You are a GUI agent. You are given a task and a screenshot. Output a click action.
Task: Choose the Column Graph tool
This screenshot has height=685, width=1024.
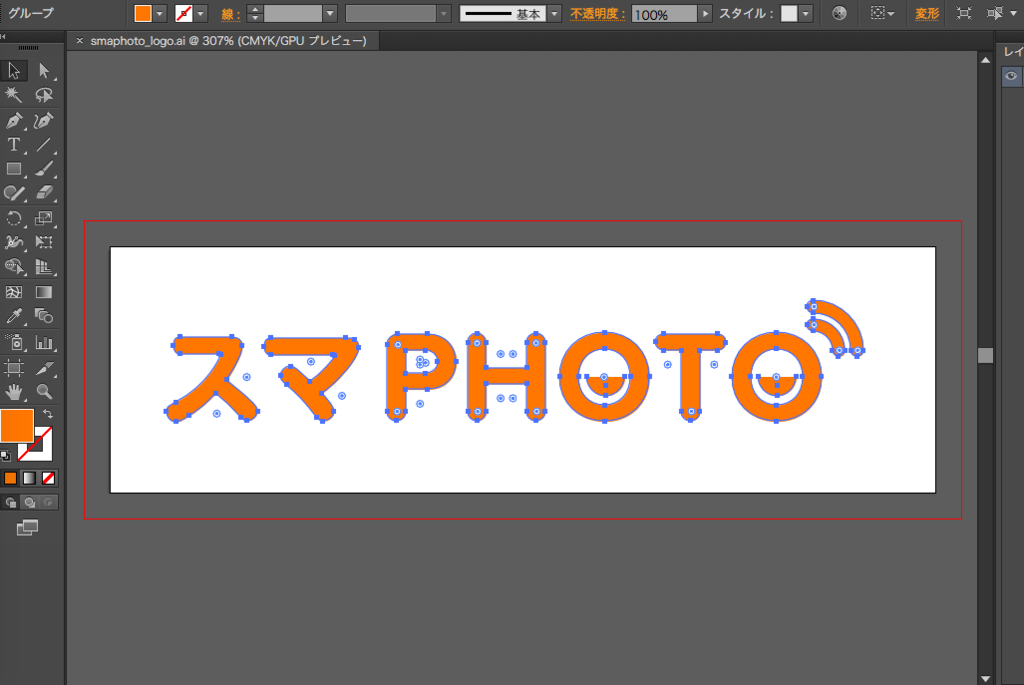click(44, 342)
